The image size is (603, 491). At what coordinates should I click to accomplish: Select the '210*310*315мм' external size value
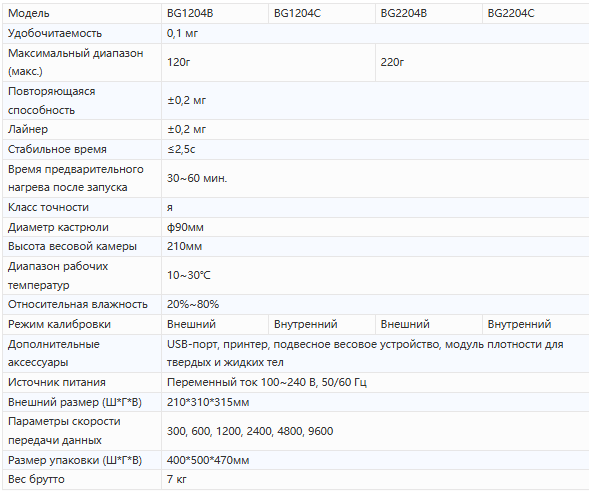tap(208, 402)
